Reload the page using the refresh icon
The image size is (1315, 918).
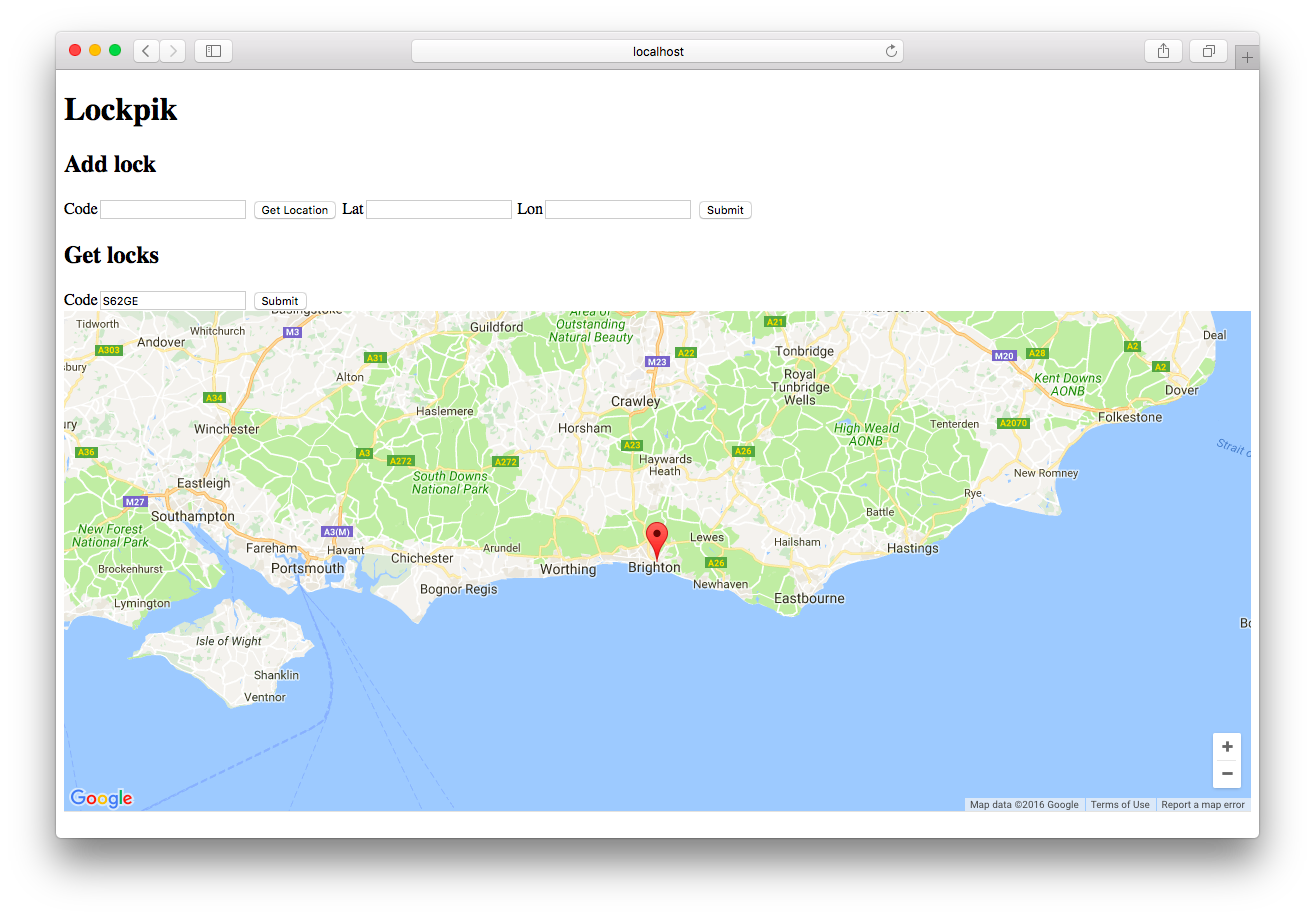(891, 51)
